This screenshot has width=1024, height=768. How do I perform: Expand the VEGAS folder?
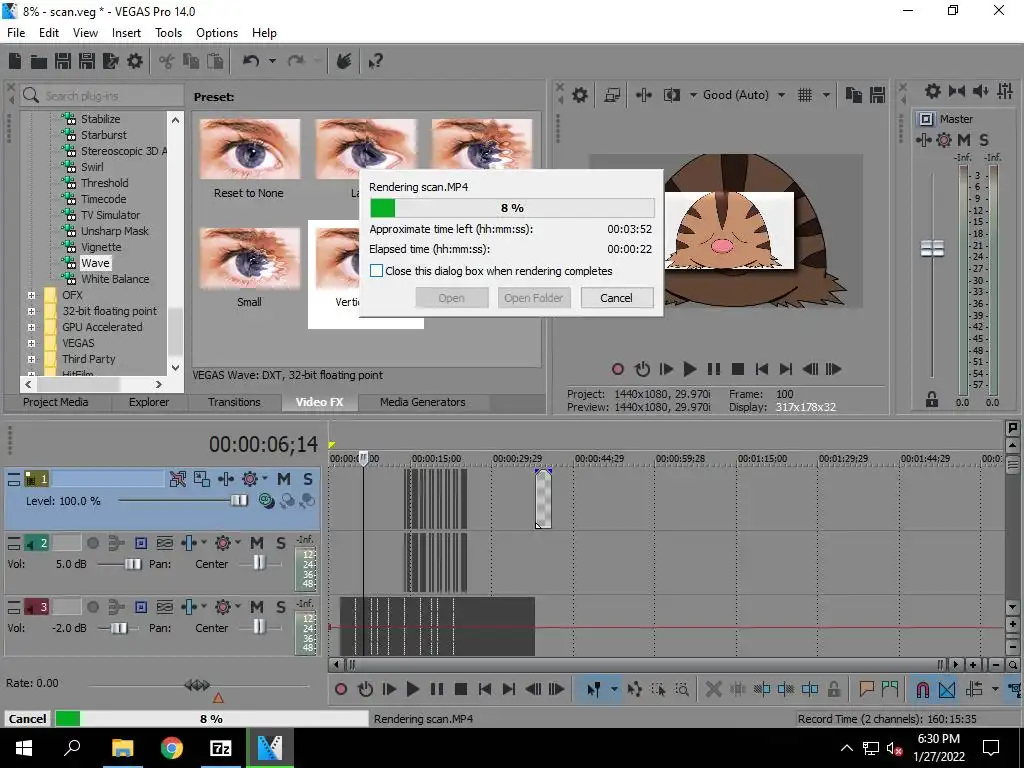(x=31, y=344)
